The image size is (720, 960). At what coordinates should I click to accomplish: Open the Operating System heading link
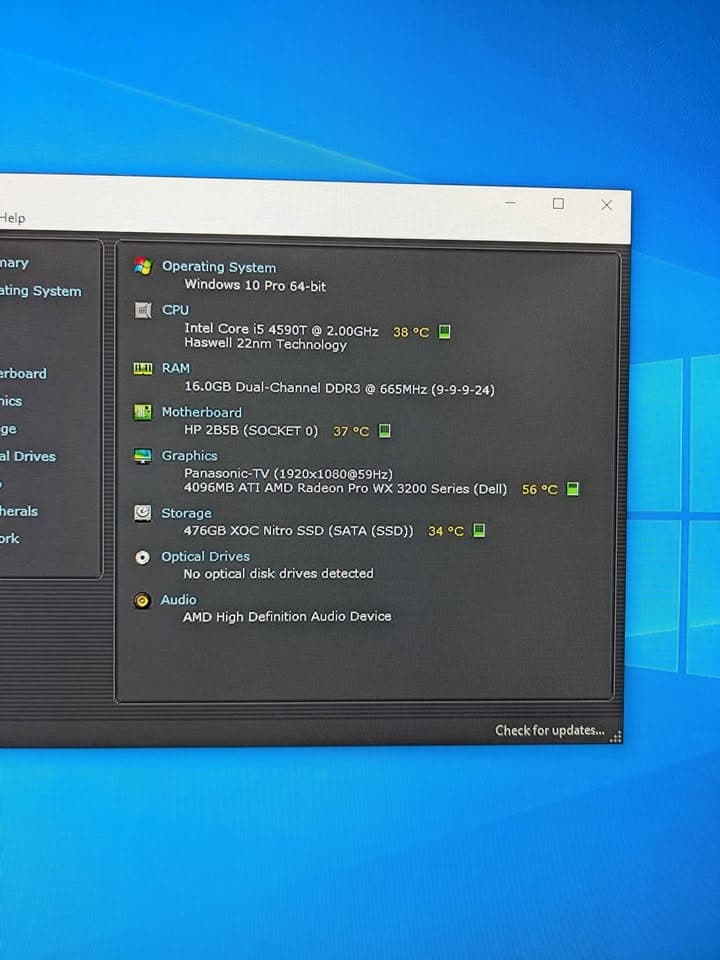[219, 267]
